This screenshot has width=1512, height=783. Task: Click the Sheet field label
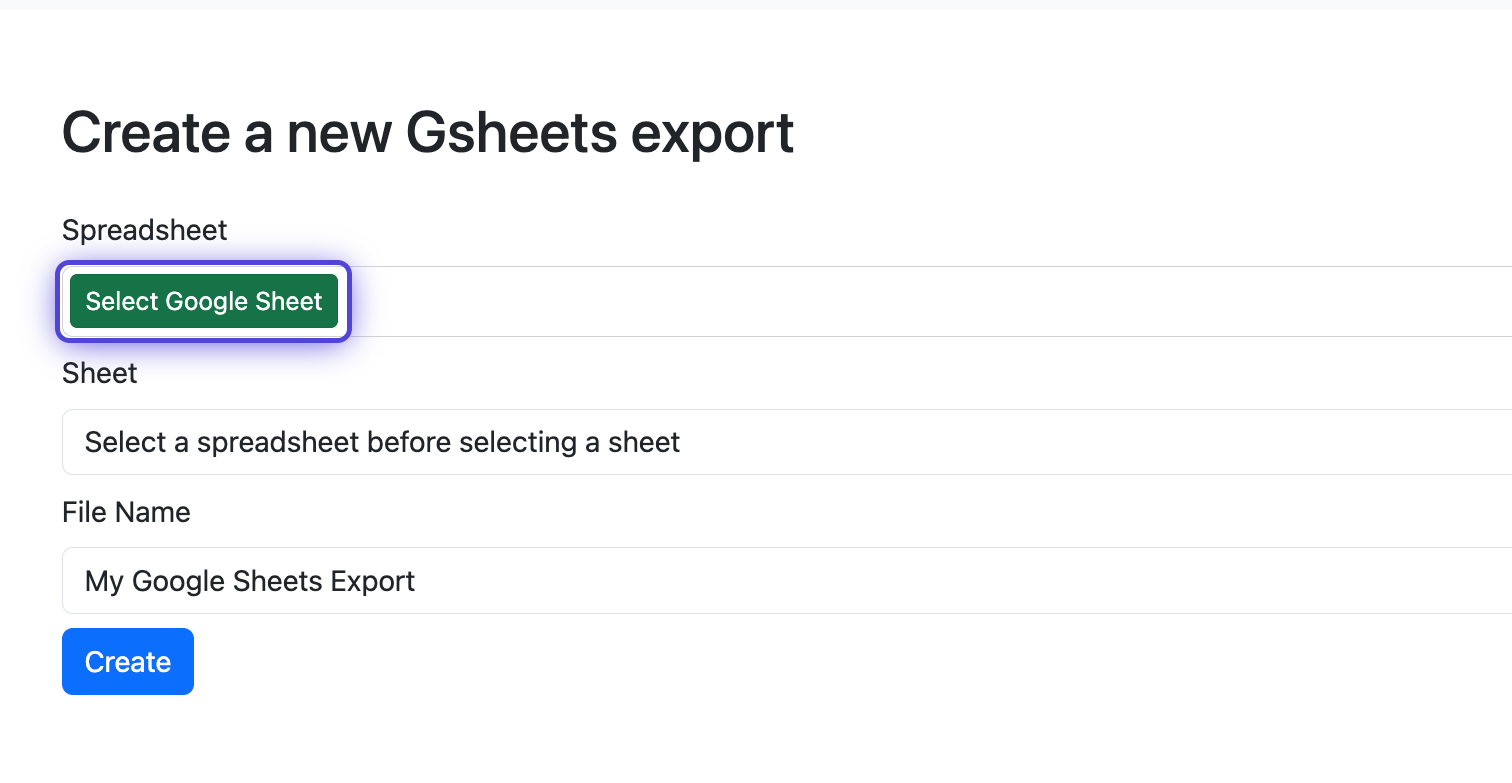click(100, 373)
